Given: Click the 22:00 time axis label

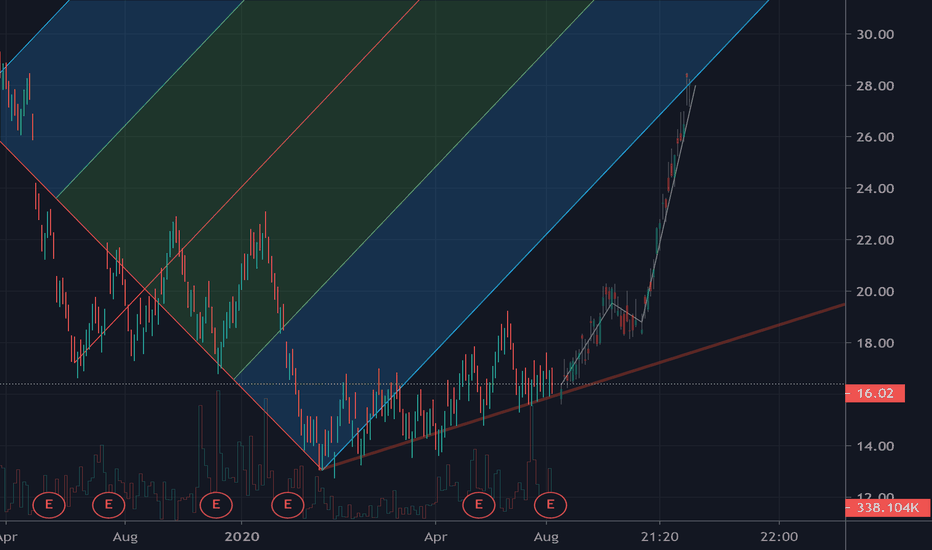Looking at the screenshot, I should coord(779,537).
